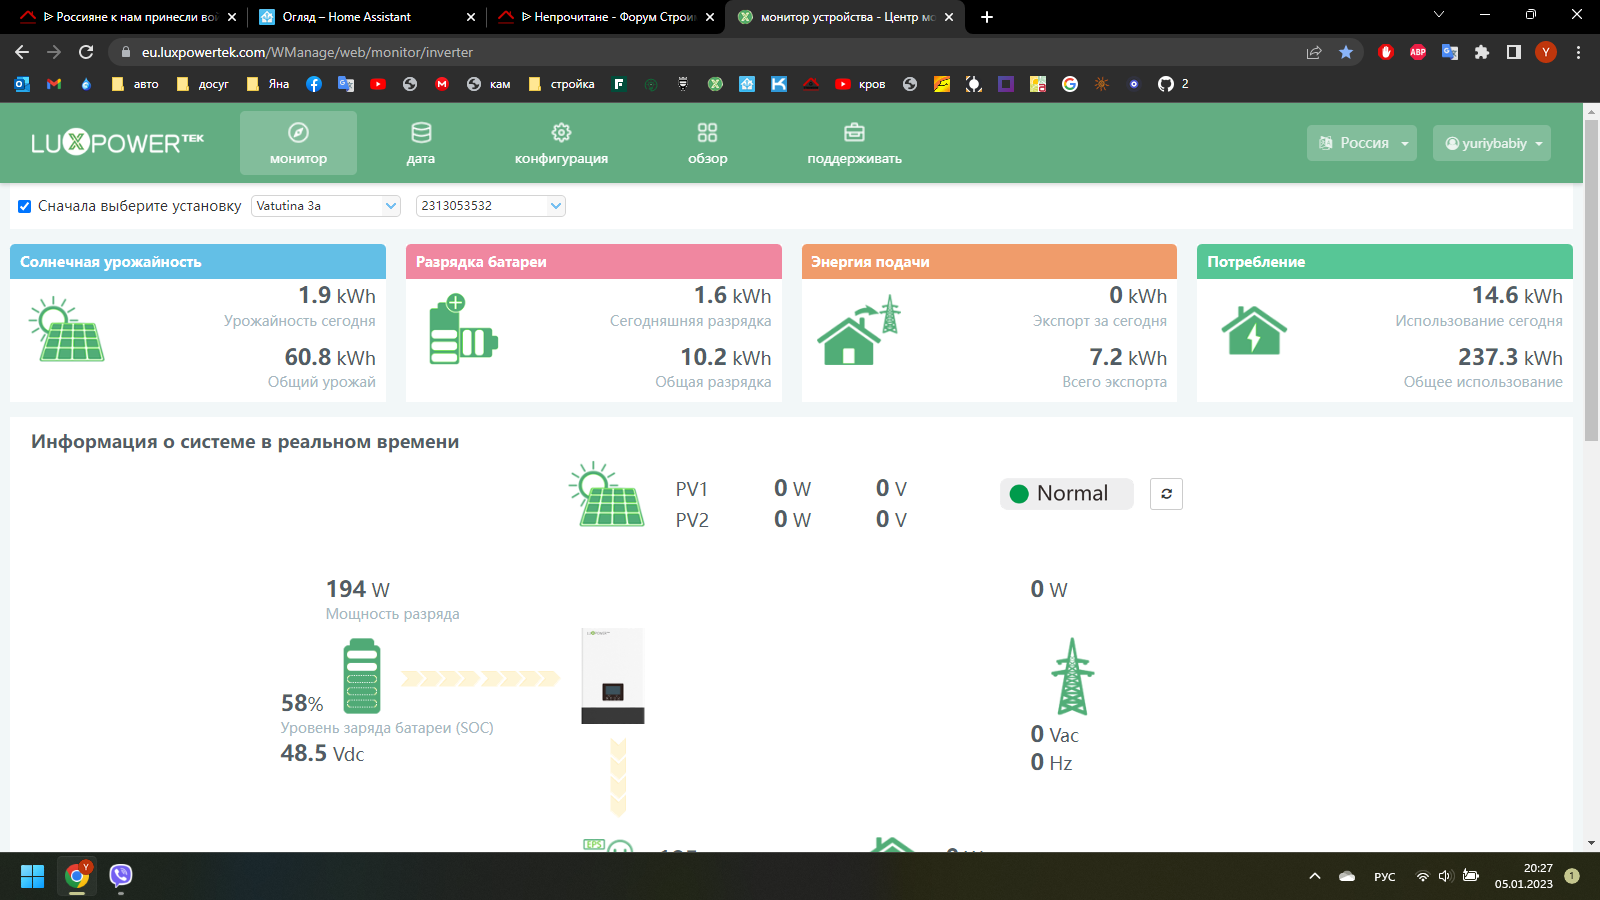Click the bookmark star icon
Viewport: 1600px width, 900px height.
pos(1346,52)
